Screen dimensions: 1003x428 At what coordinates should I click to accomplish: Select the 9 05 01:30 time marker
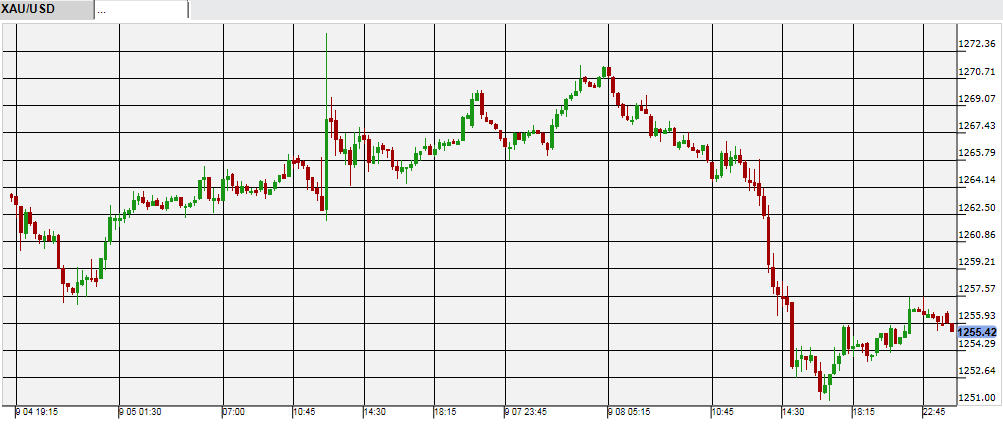(x=141, y=411)
